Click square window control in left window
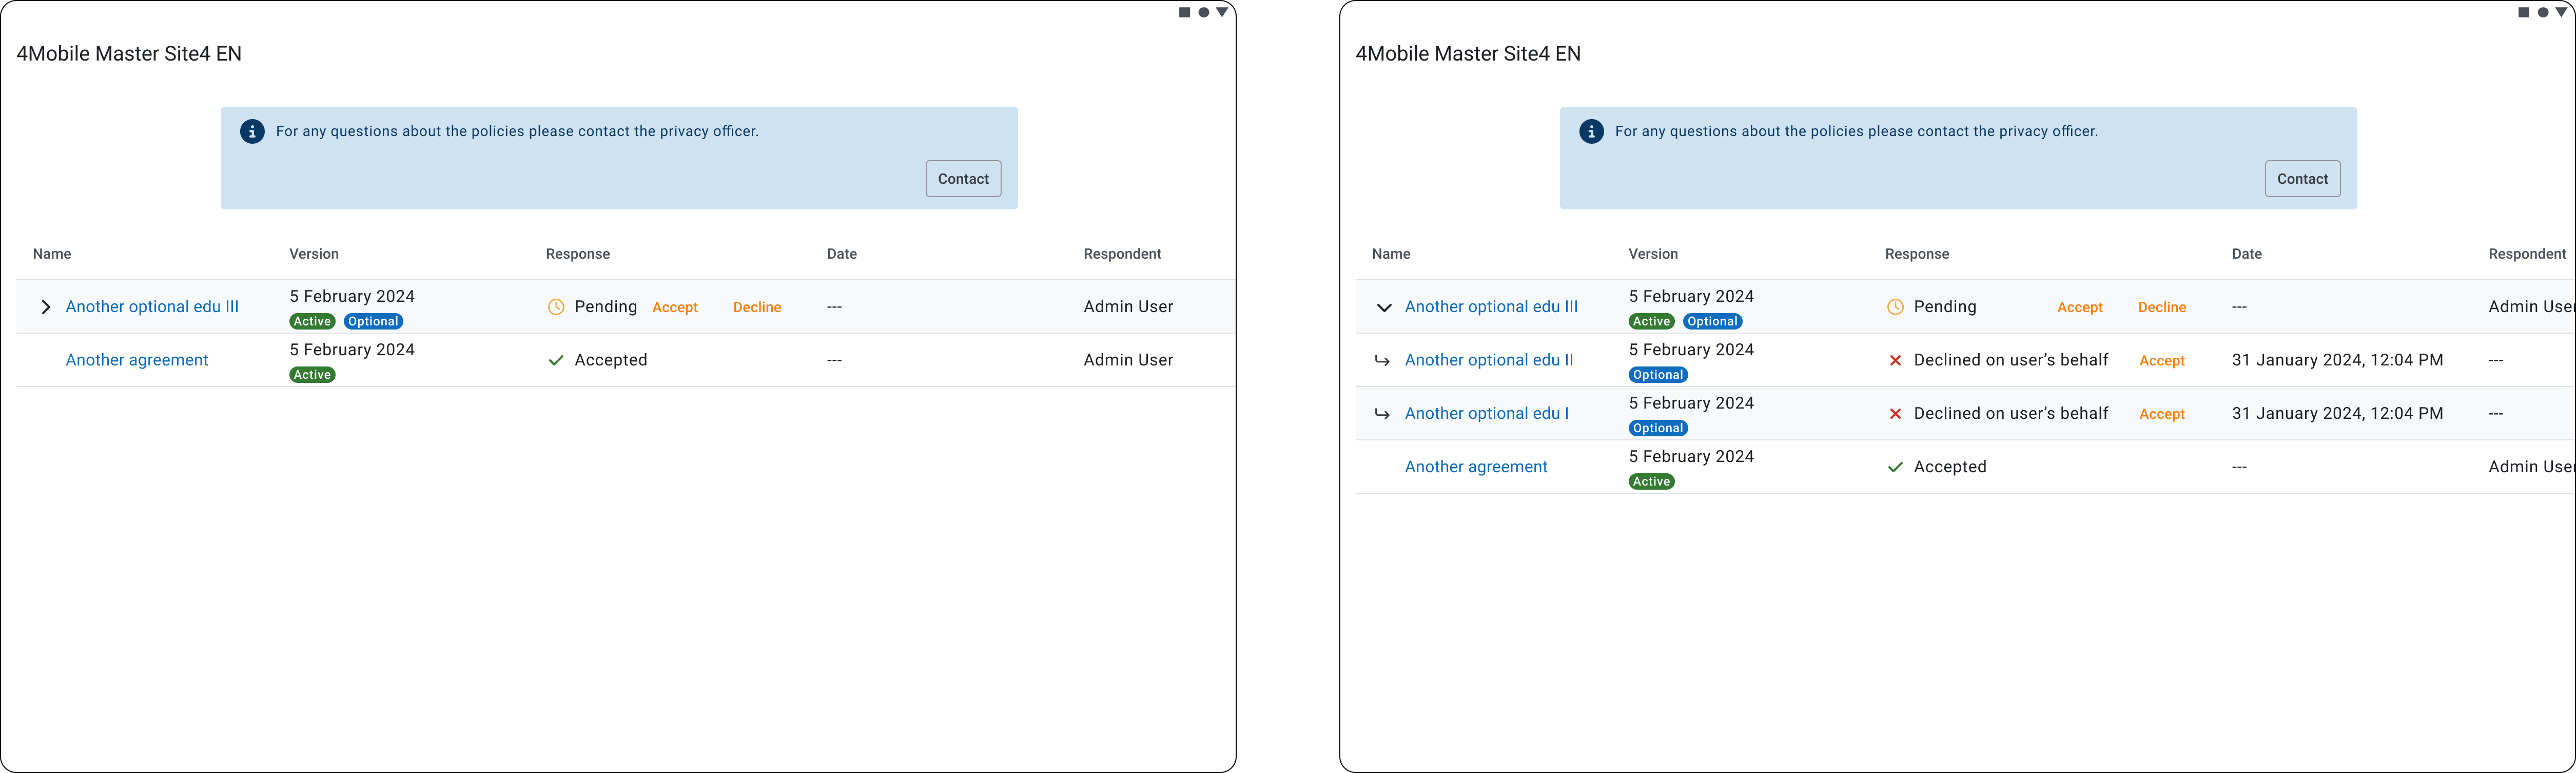Viewport: 2576px width, 773px height. tap(1185, 13)
